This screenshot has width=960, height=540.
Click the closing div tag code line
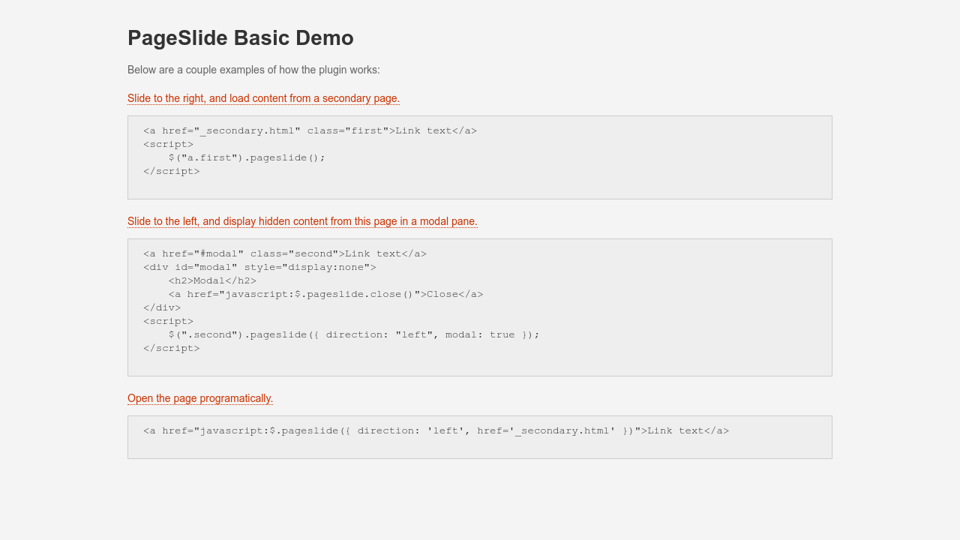[x=161, y=308]
